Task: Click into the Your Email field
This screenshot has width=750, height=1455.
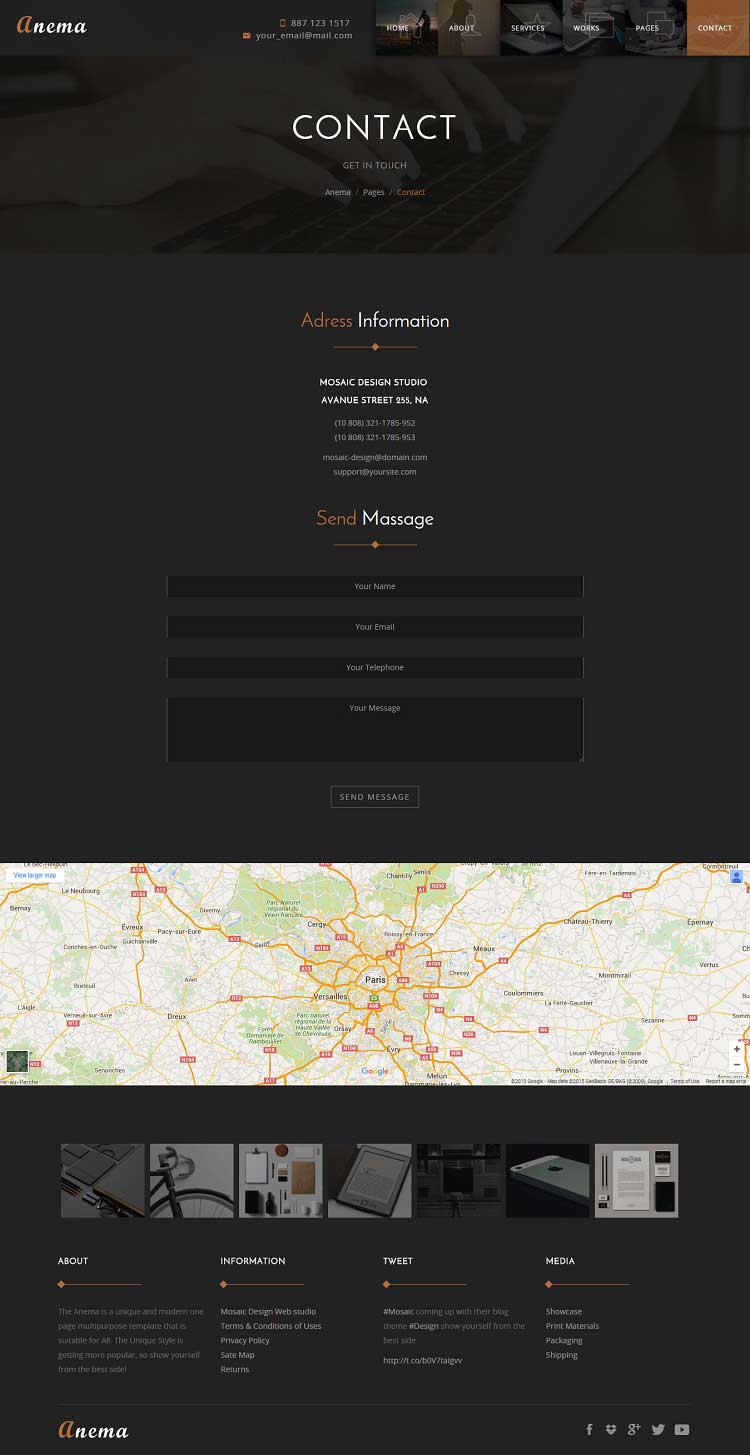Action: pyautogui.click(x=375, y=627)
